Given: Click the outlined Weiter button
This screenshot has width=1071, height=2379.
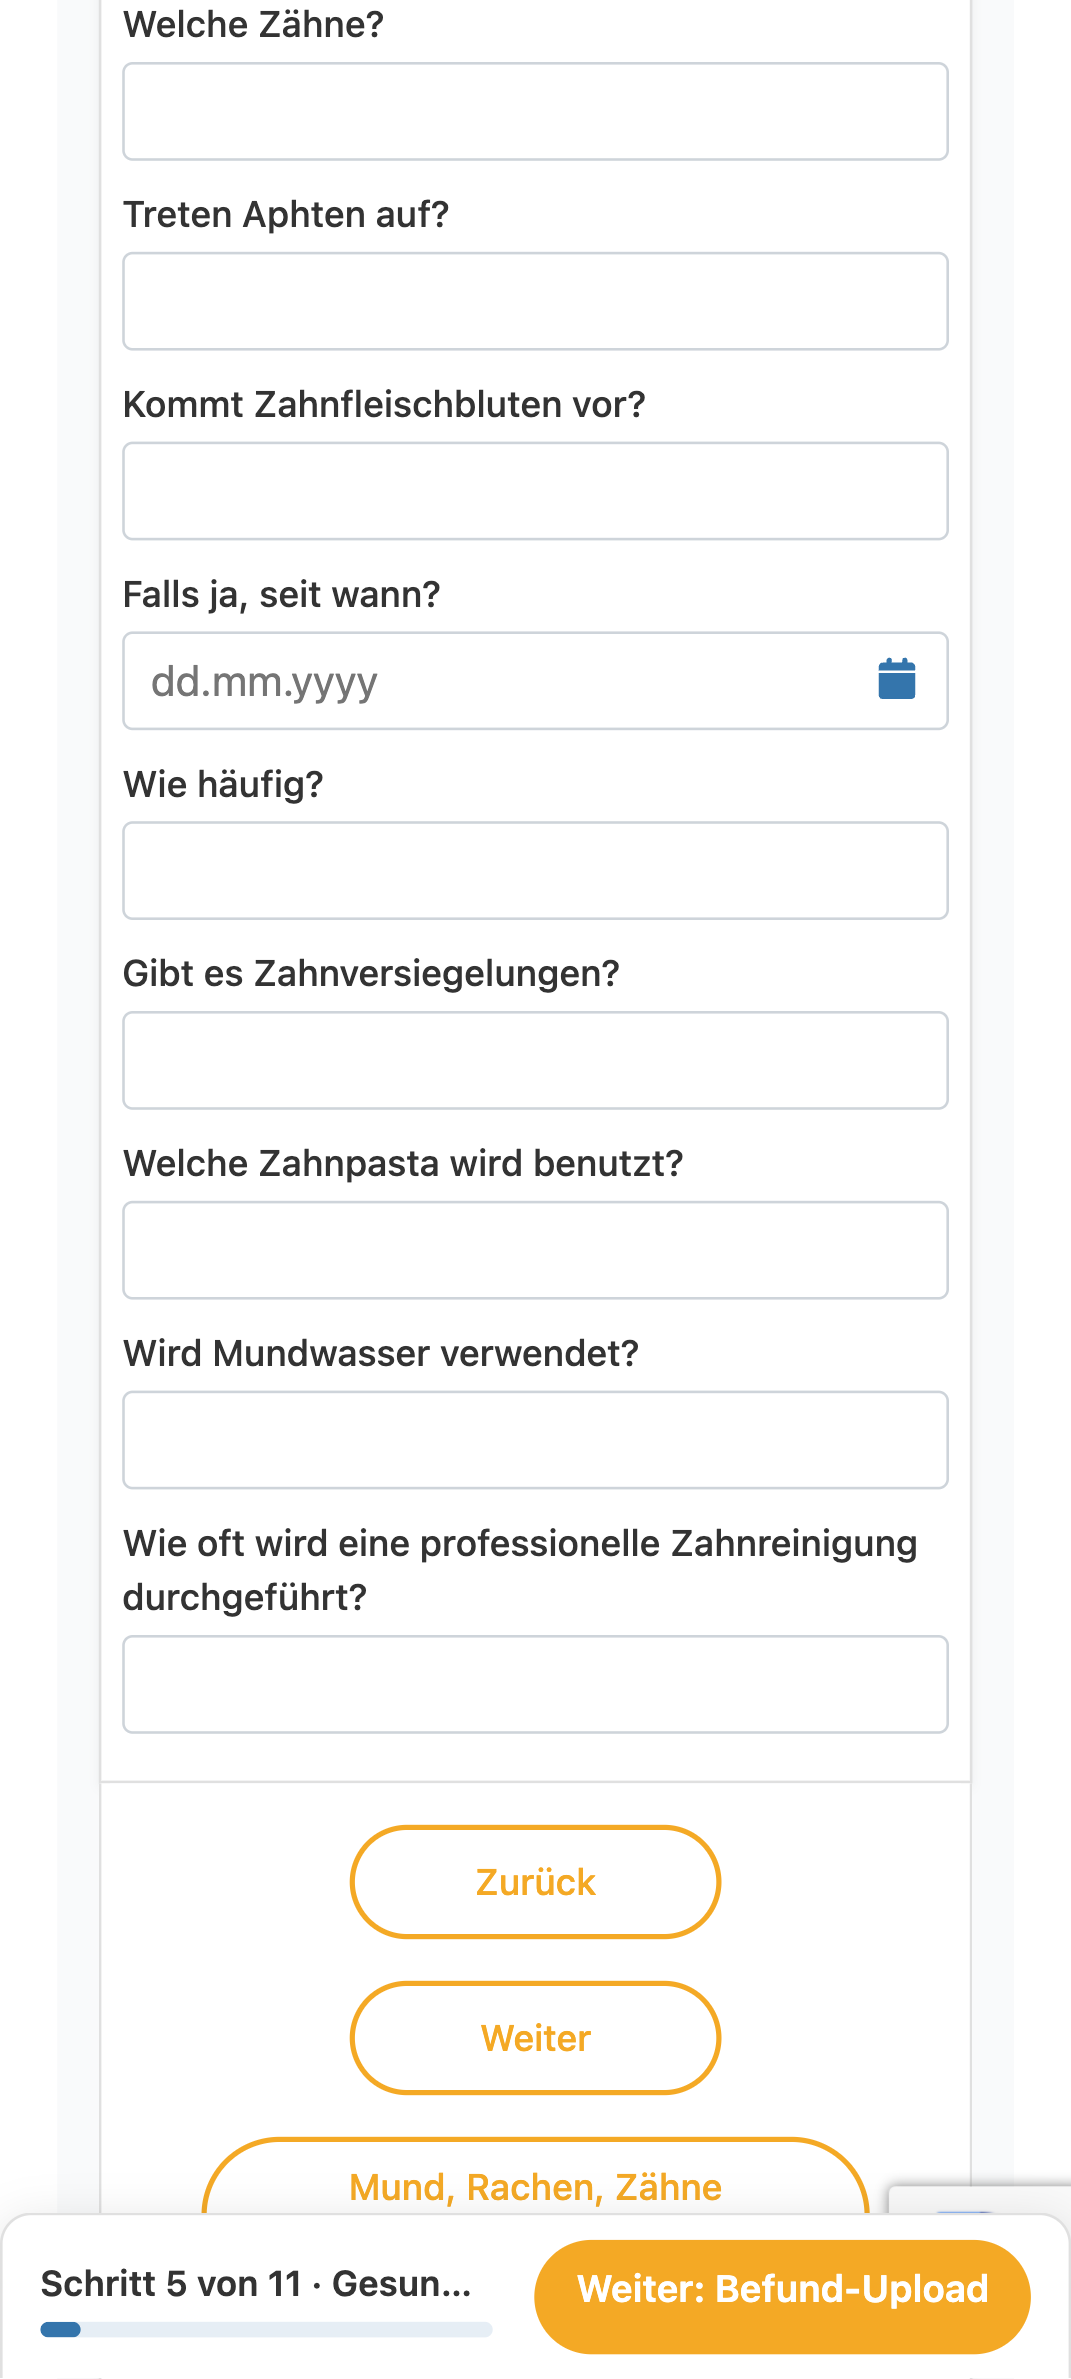Looking at the screenshot, I should click(x=535, y=2038).
